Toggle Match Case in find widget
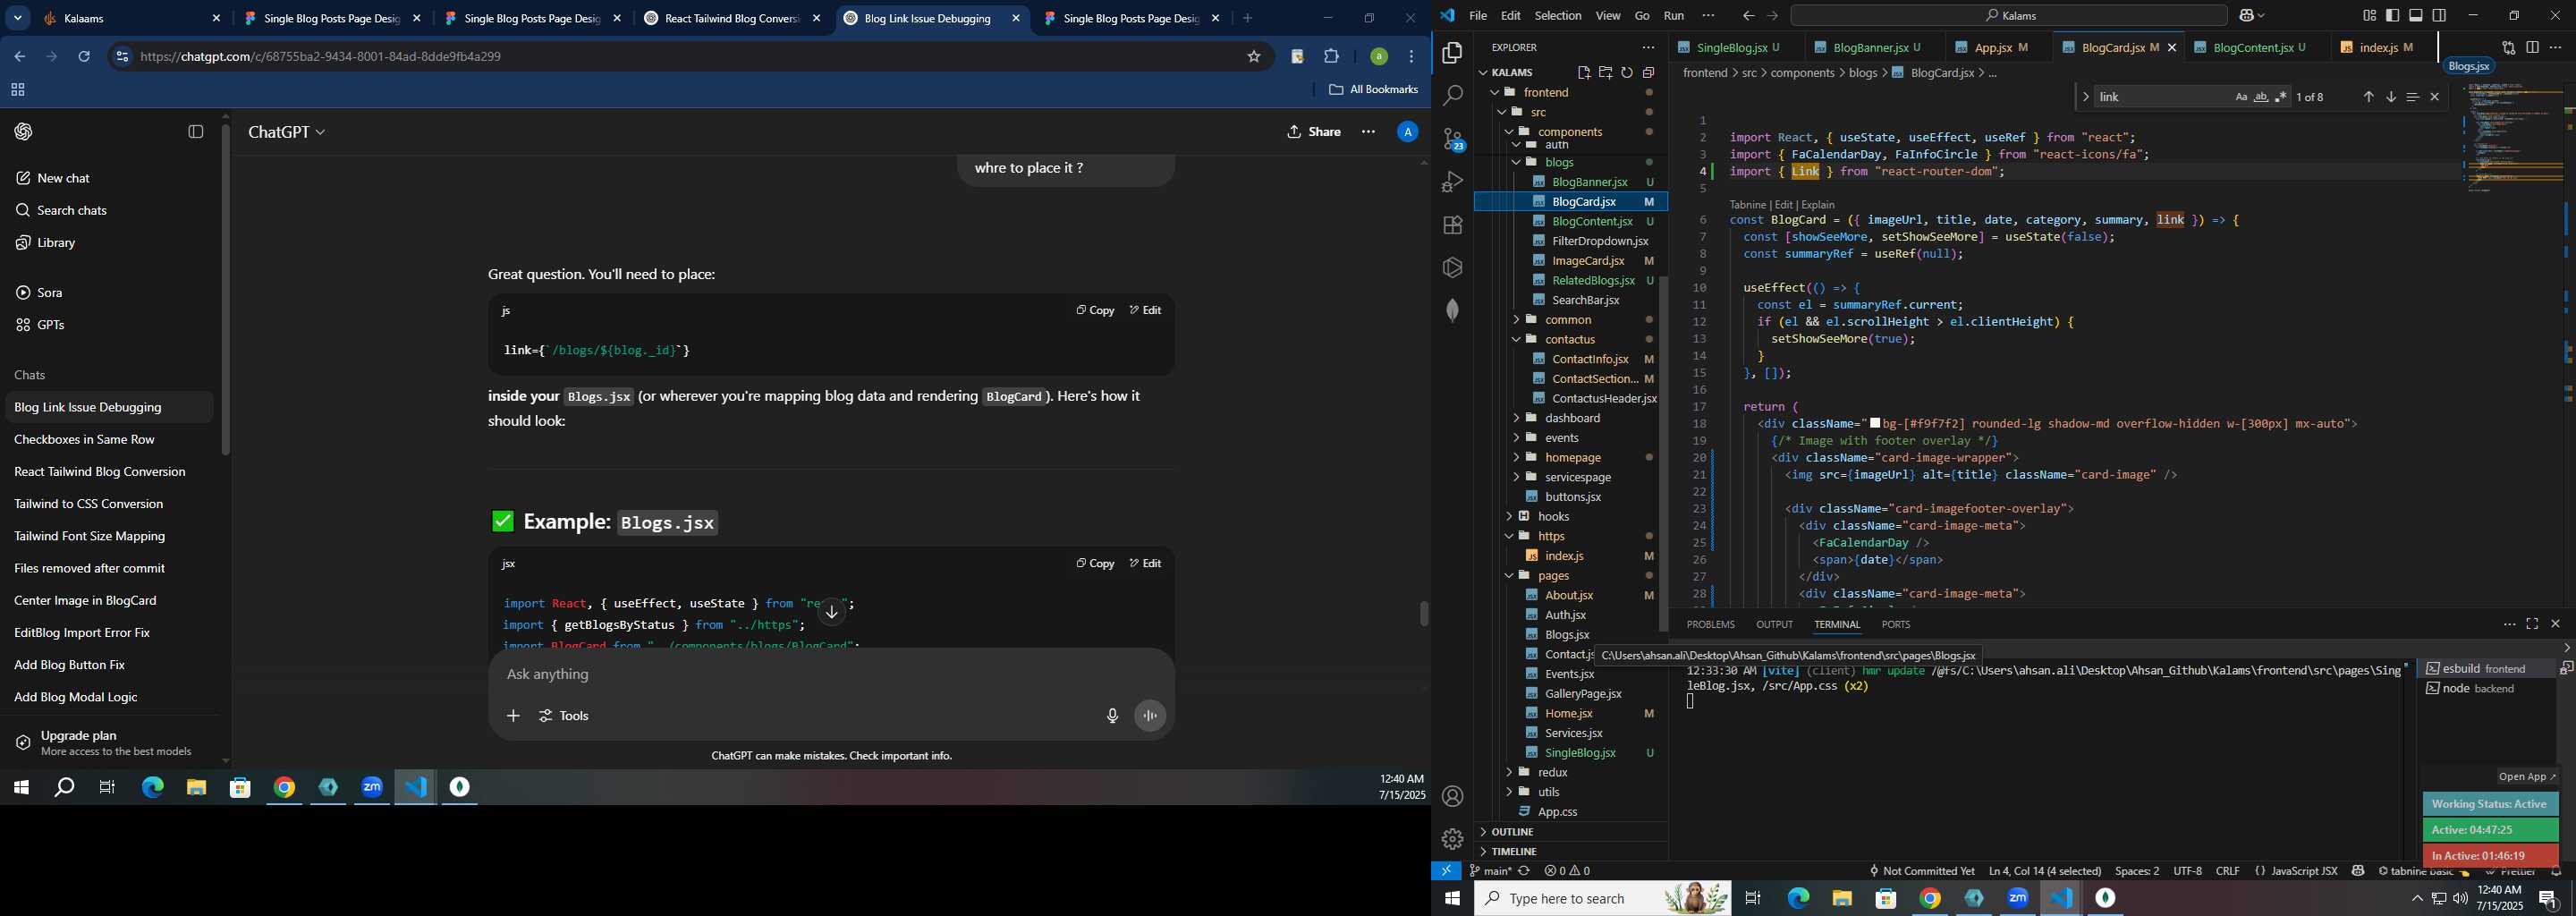Viewport: 2576px width, 916px height. point(2241,97)
